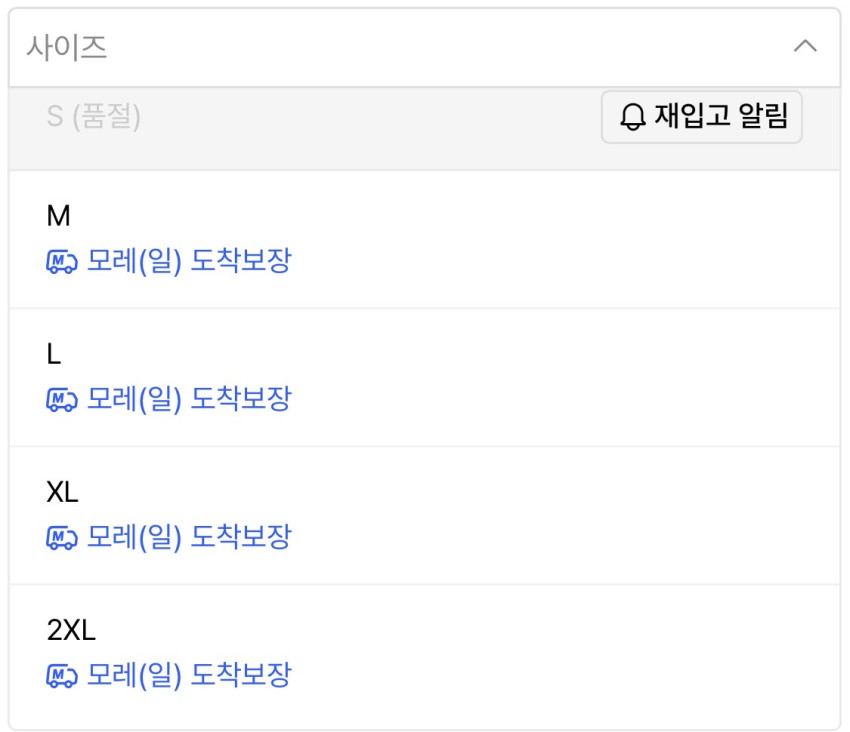Click delivery truck icon under XL
This screenshot has height=732, width=850.
[62, 538]
